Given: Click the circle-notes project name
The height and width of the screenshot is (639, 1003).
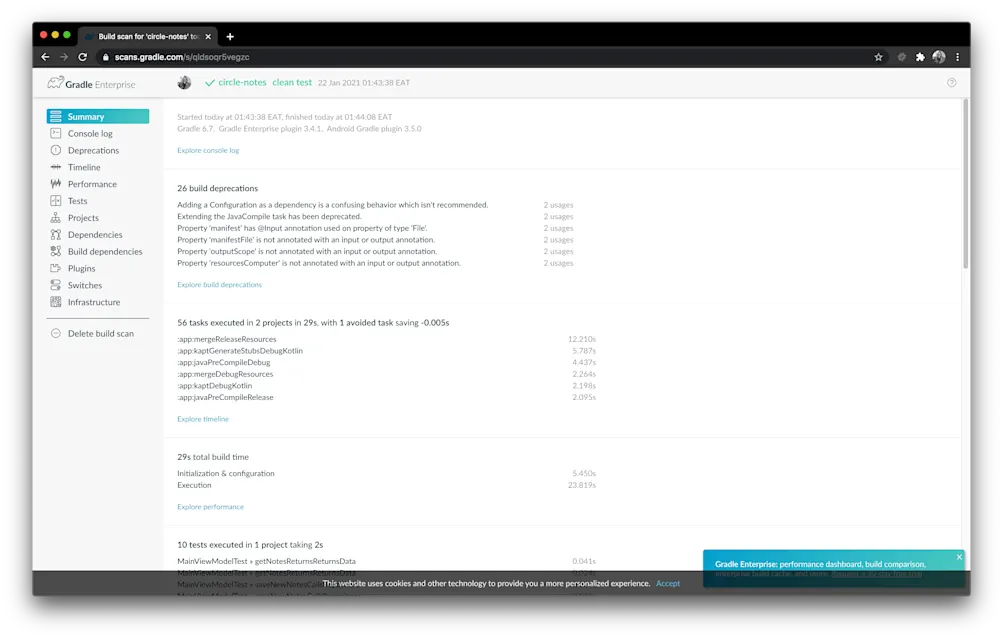Looking at the screenshot, I should pyautogui.click(x=242, y=83).
